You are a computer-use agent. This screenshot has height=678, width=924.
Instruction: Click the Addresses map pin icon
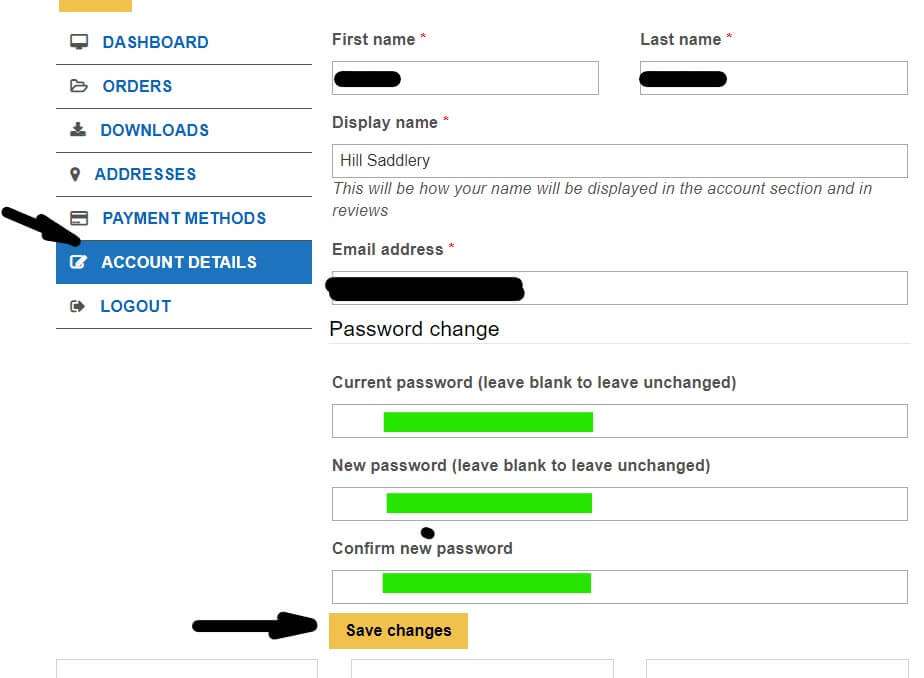pos(75,174)
